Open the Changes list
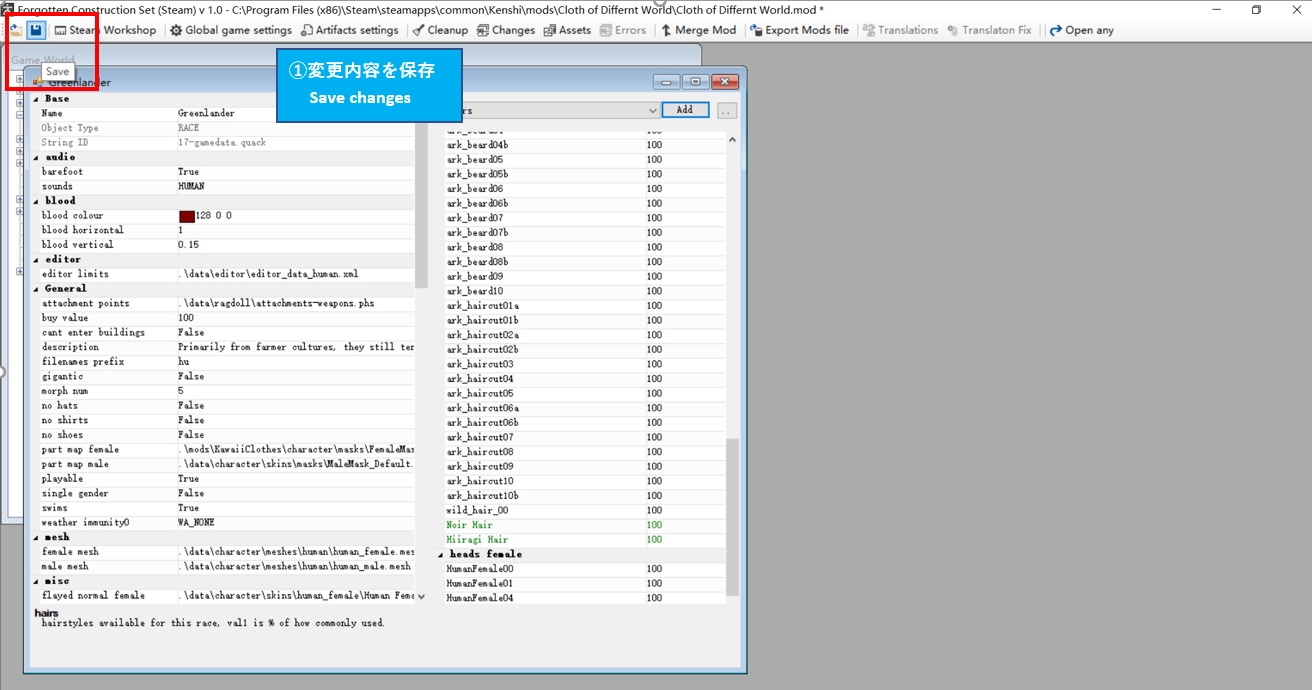This screenshot has width=1312, height=690. (506, 30)
